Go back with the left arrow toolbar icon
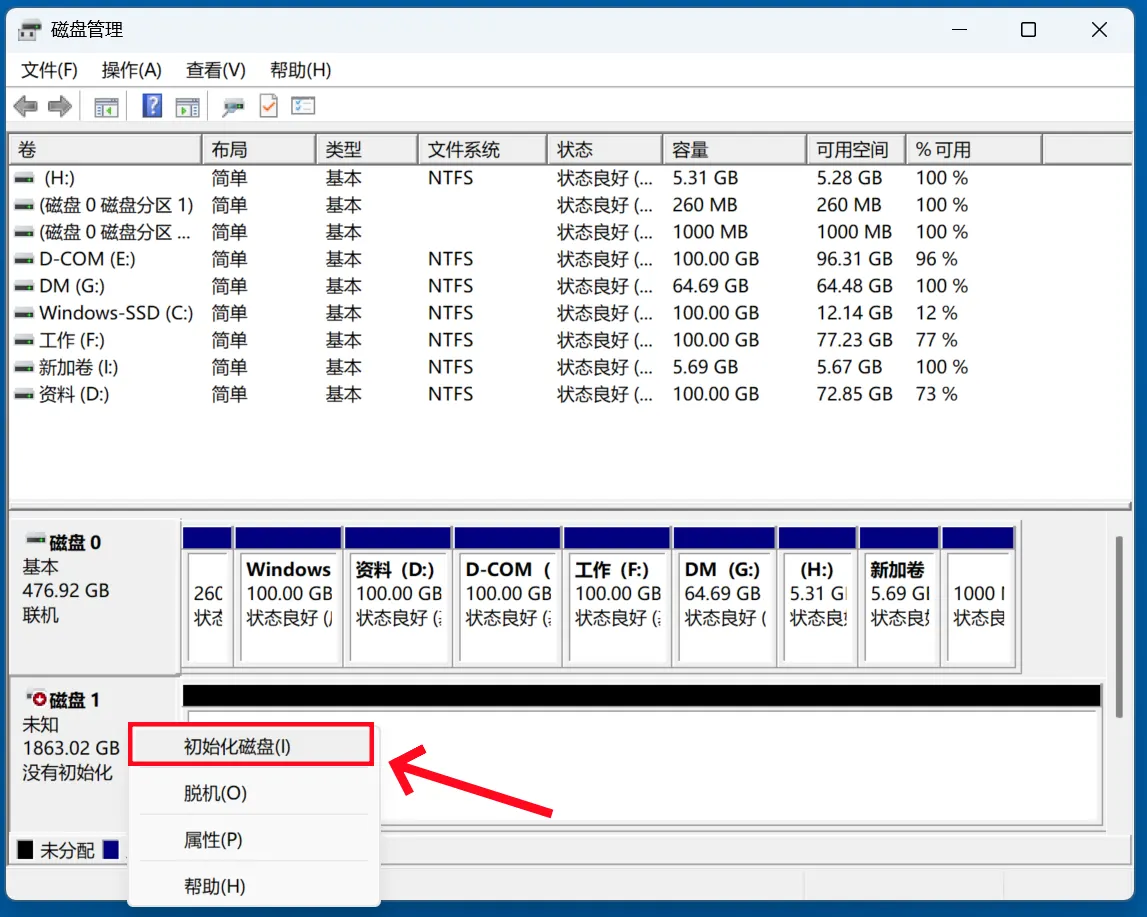Image resolution: width=1147 pixels, height=917 pixels. point(26,107)
